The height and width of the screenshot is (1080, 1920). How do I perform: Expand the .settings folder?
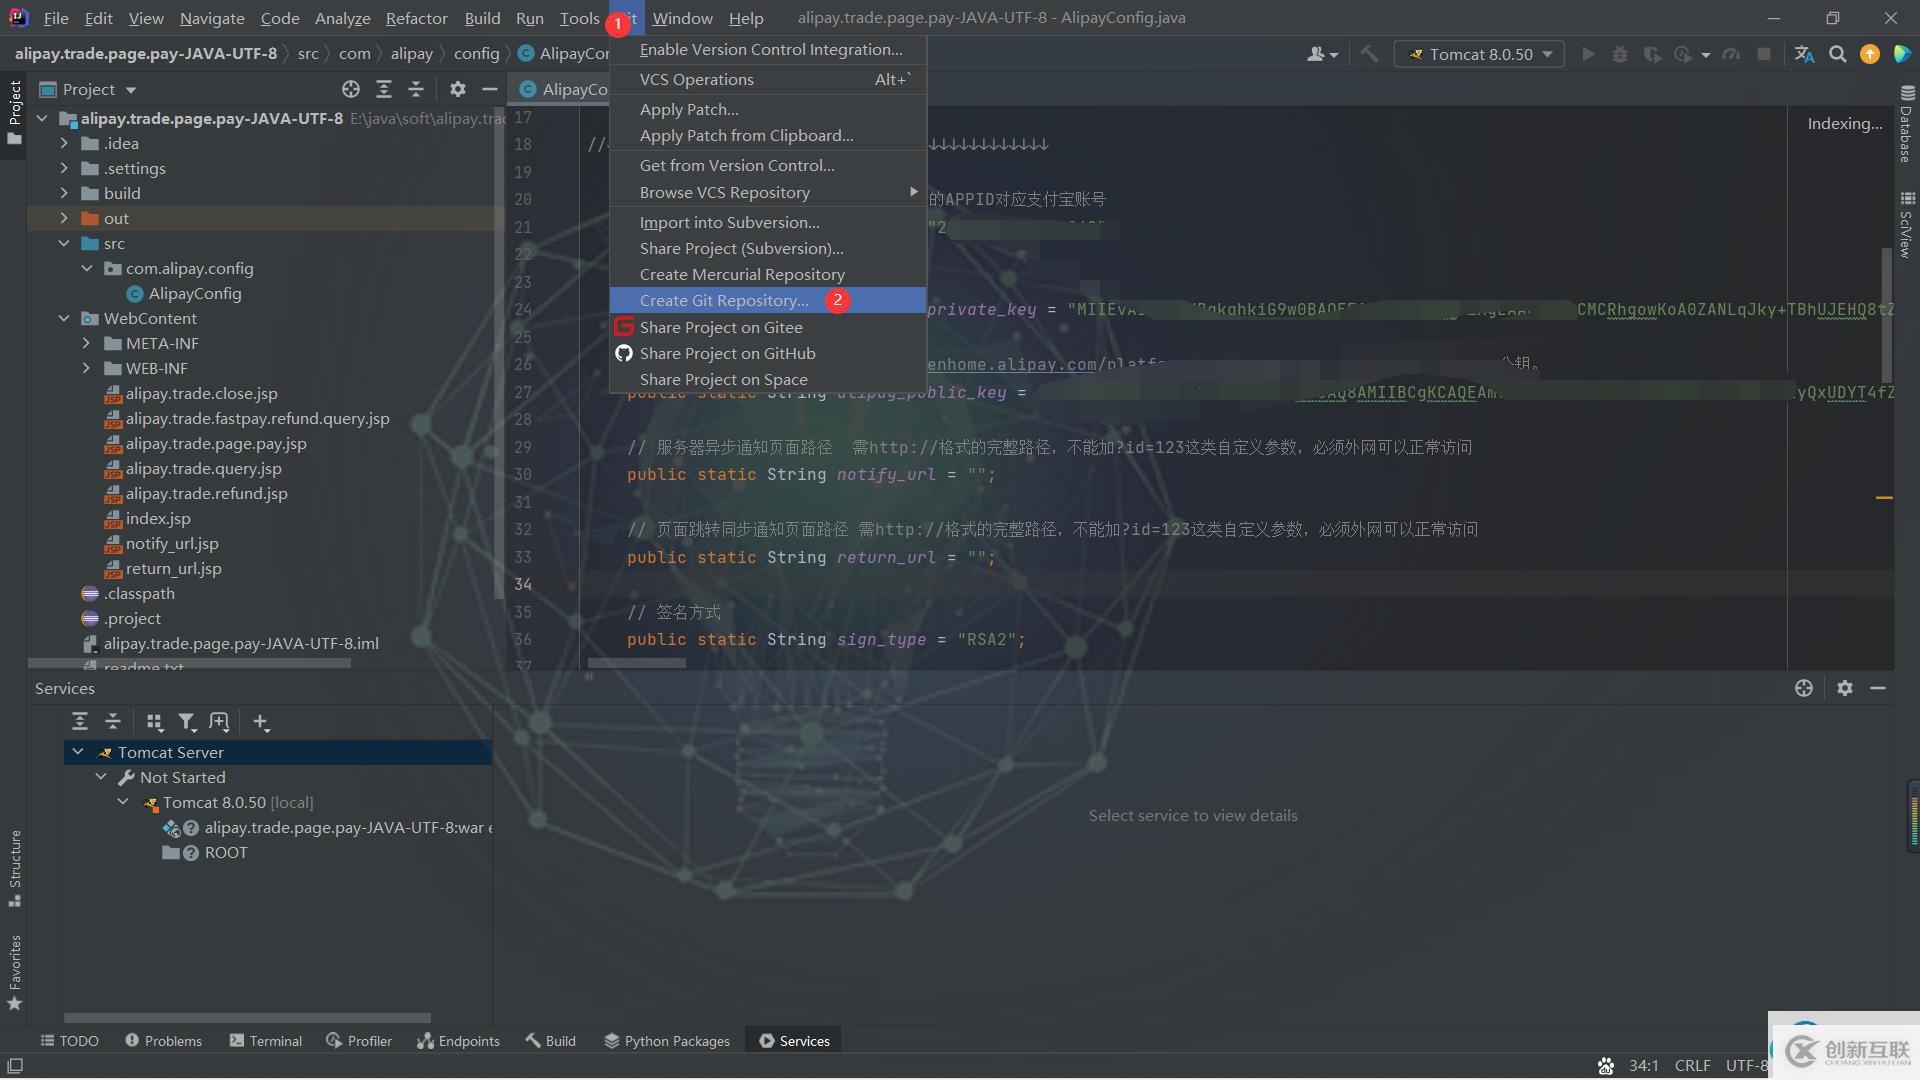click(x=64, y=168)
